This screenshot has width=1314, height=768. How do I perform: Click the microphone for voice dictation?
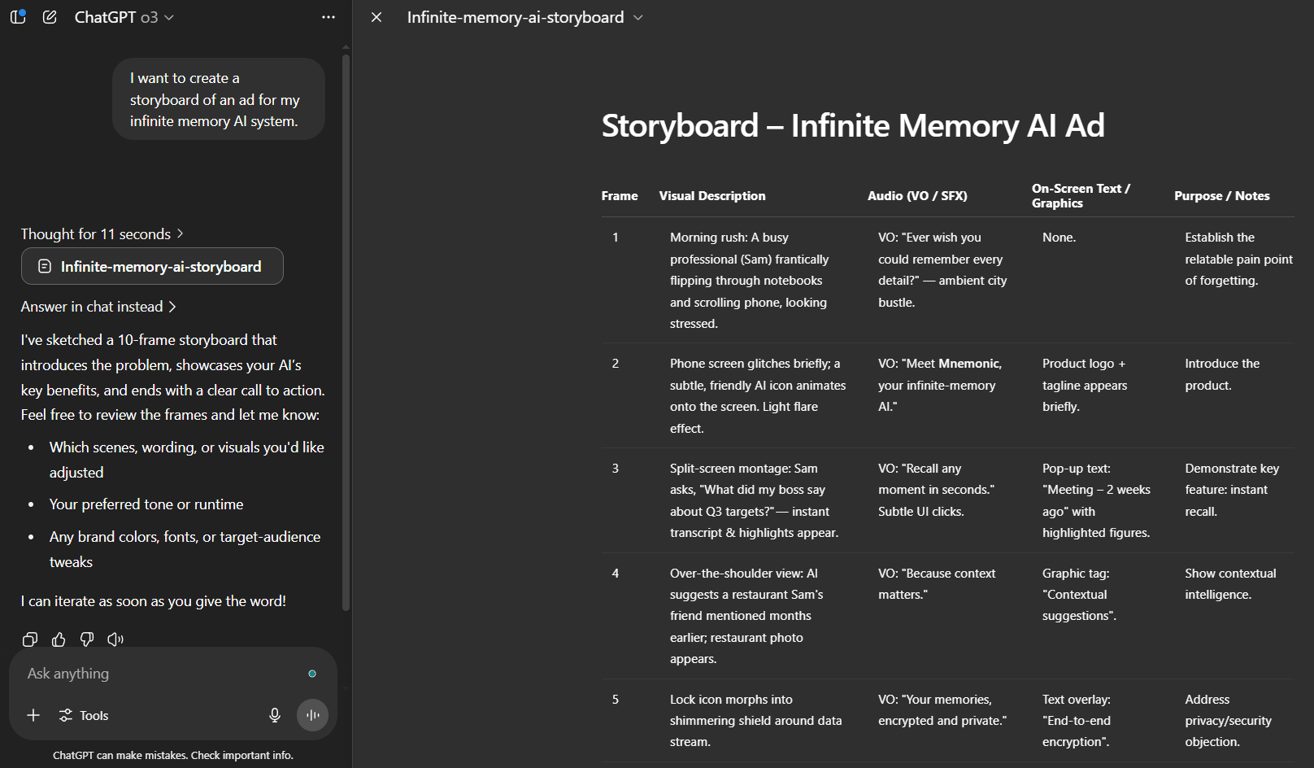(x=274, y=715)
